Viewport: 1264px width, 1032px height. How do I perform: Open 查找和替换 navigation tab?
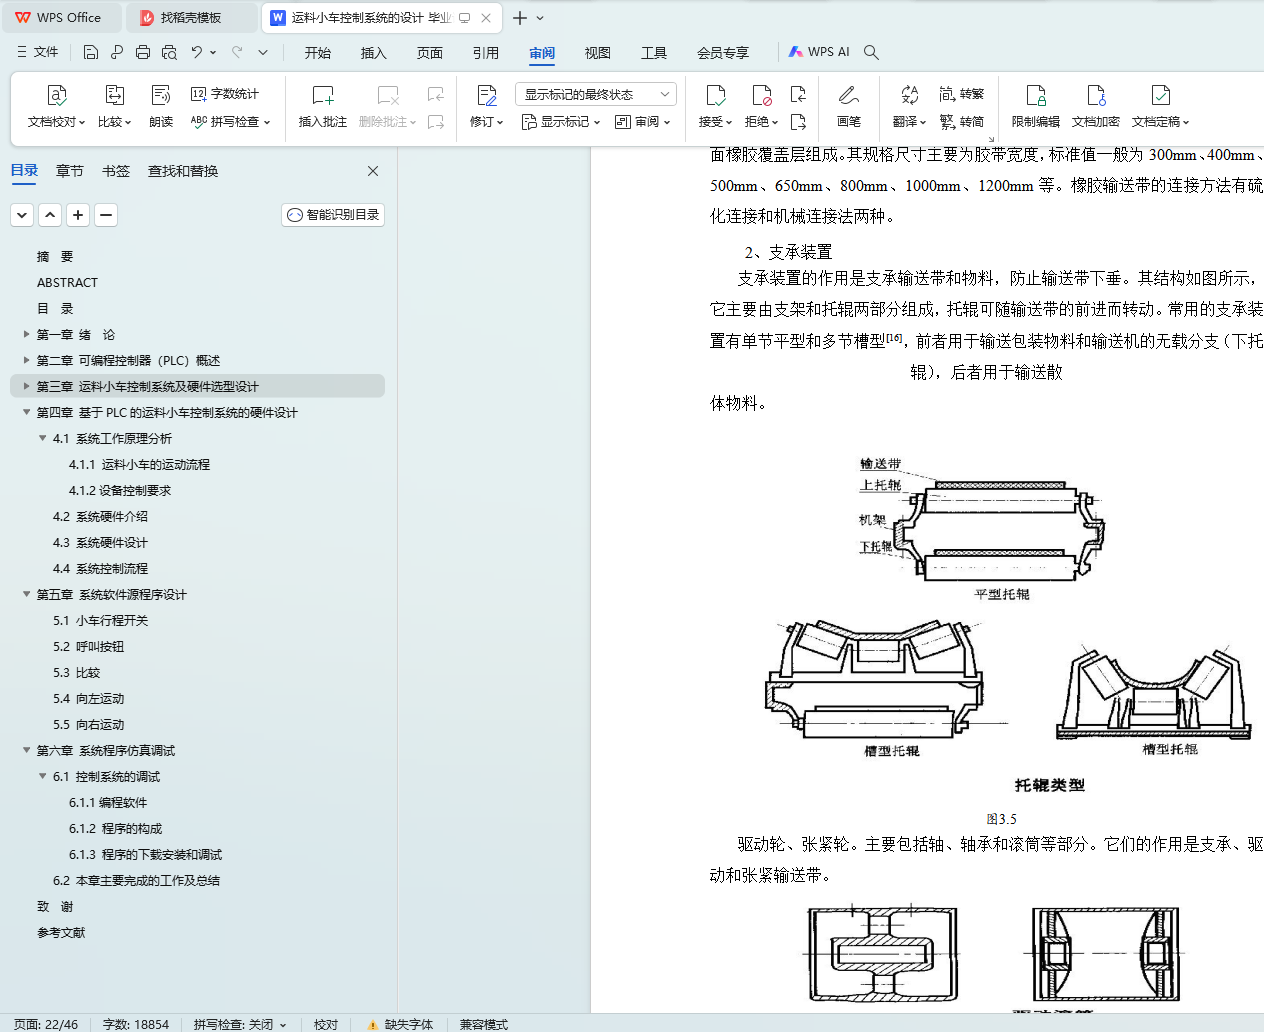pos(183,171)
